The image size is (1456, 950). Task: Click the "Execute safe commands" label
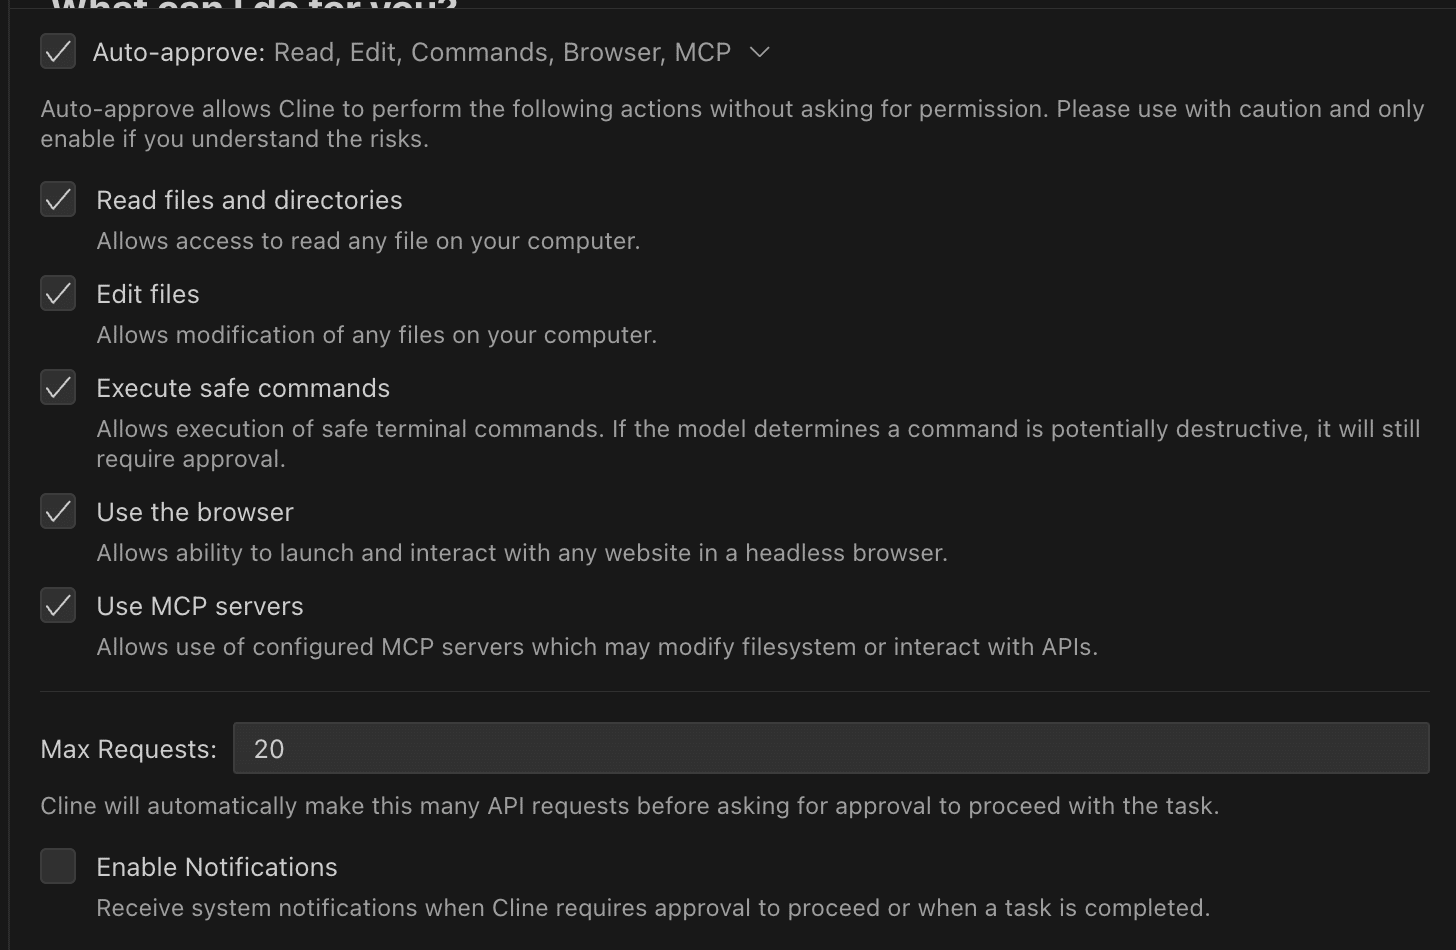tap(243, 388)
